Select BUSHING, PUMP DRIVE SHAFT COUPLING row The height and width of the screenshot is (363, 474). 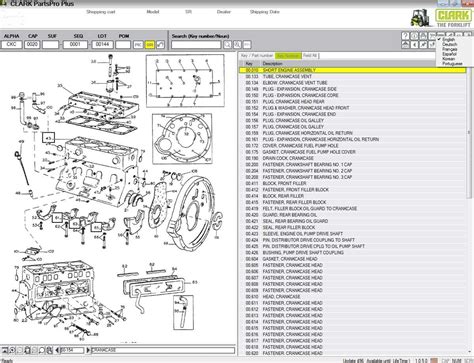point(353,253)
